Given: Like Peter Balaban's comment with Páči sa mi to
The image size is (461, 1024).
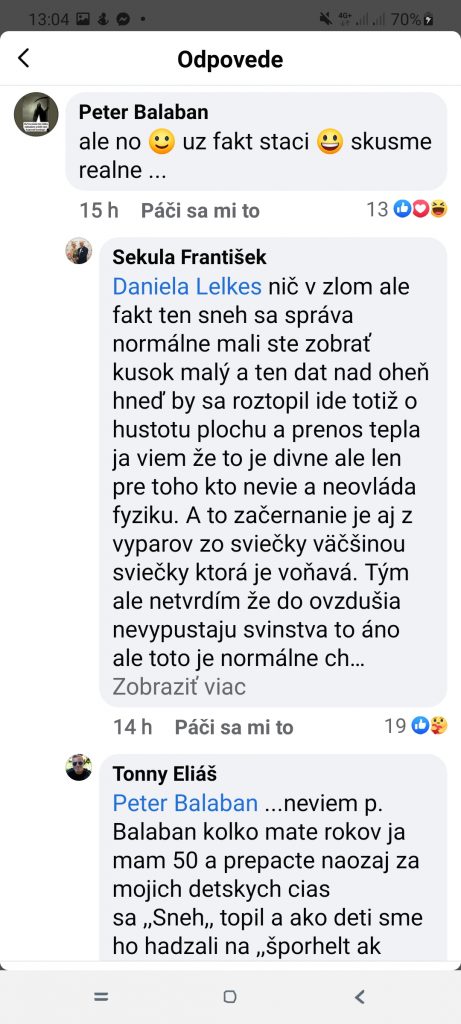Looking at the screenshot, I should 200,210.
